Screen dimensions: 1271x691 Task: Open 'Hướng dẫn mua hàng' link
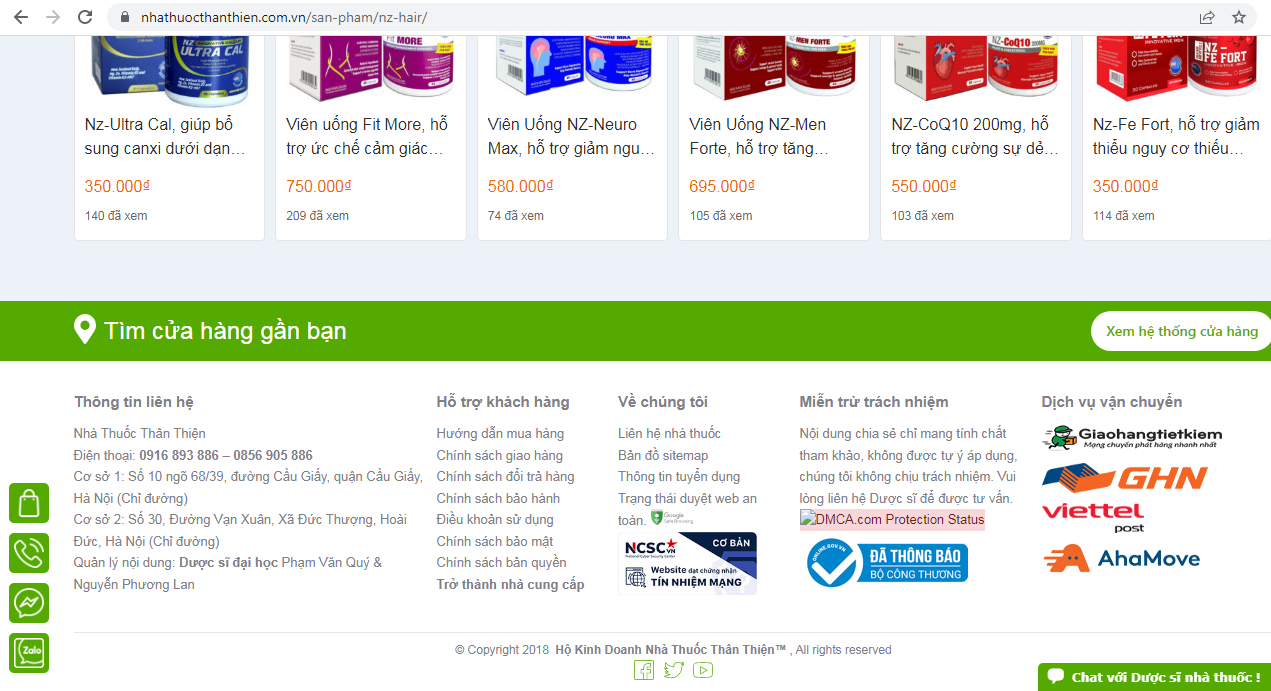(x=500, y=433)
